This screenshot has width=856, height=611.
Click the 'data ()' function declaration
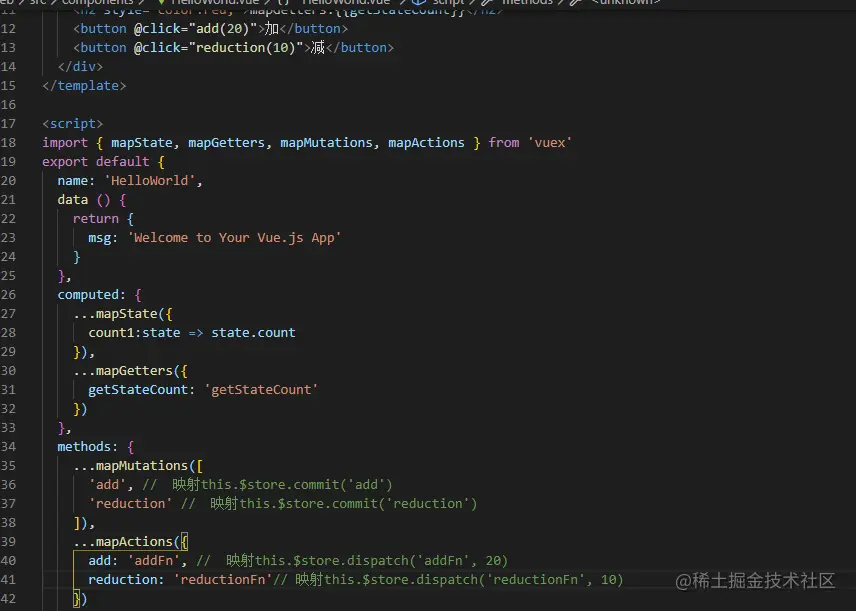click(x=84, y=200)
